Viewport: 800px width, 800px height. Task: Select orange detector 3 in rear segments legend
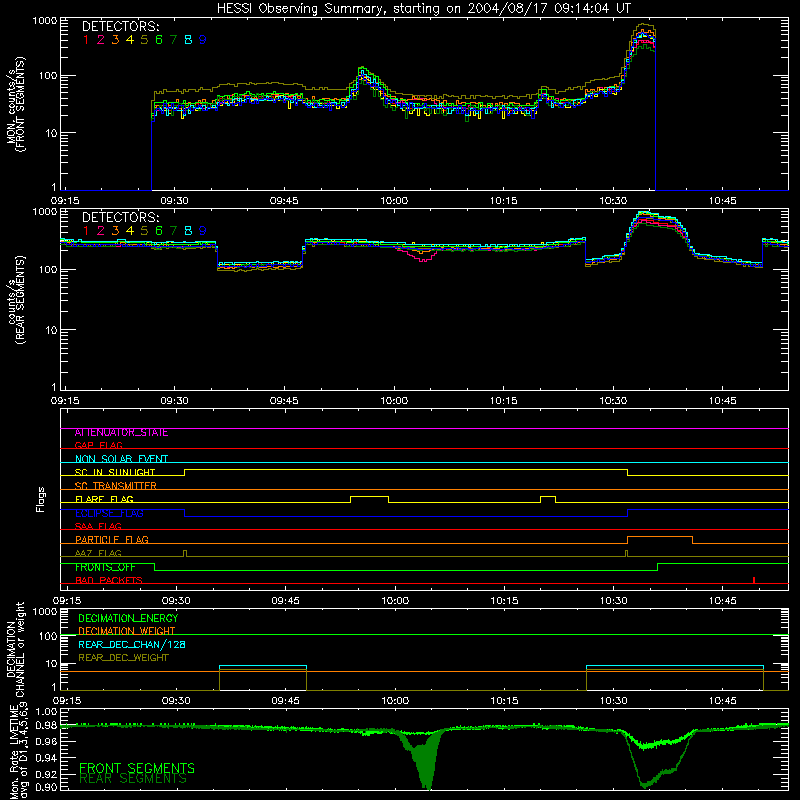point(115,231)
